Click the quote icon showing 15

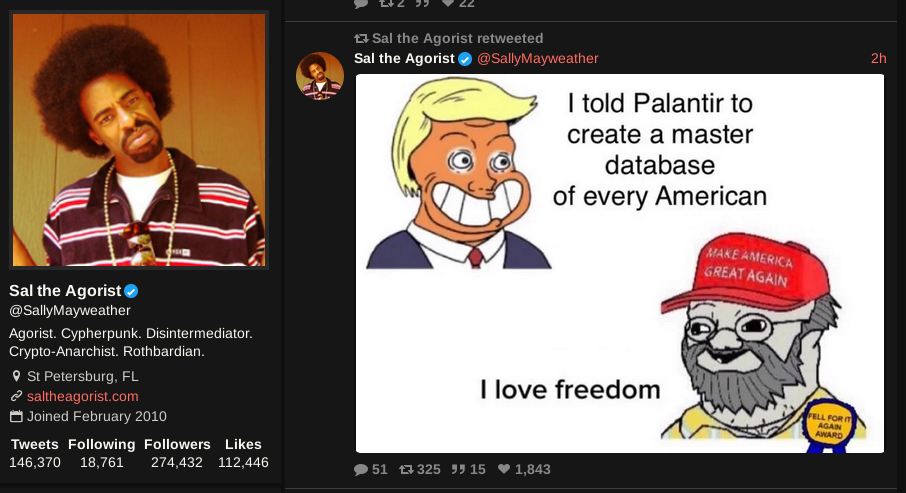click(x=458, y=469)
